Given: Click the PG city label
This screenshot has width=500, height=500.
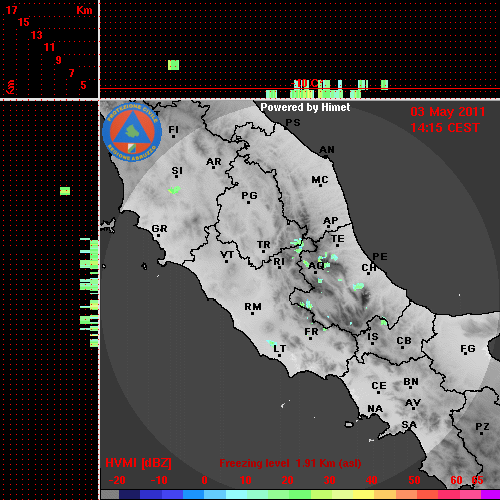Looking at the screenshot, I should [x=249, y=196].
